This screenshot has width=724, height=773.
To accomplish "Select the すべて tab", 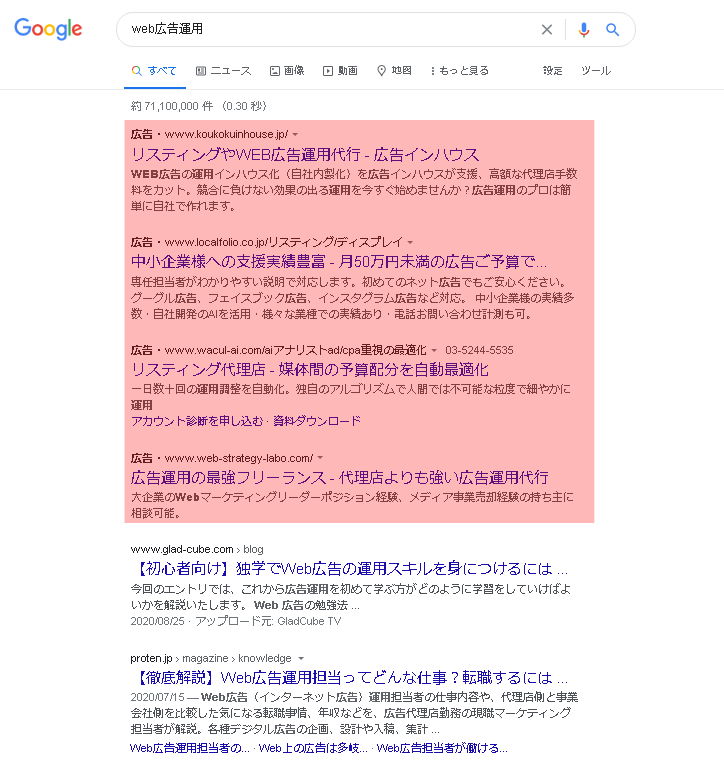I will [154, 71].
